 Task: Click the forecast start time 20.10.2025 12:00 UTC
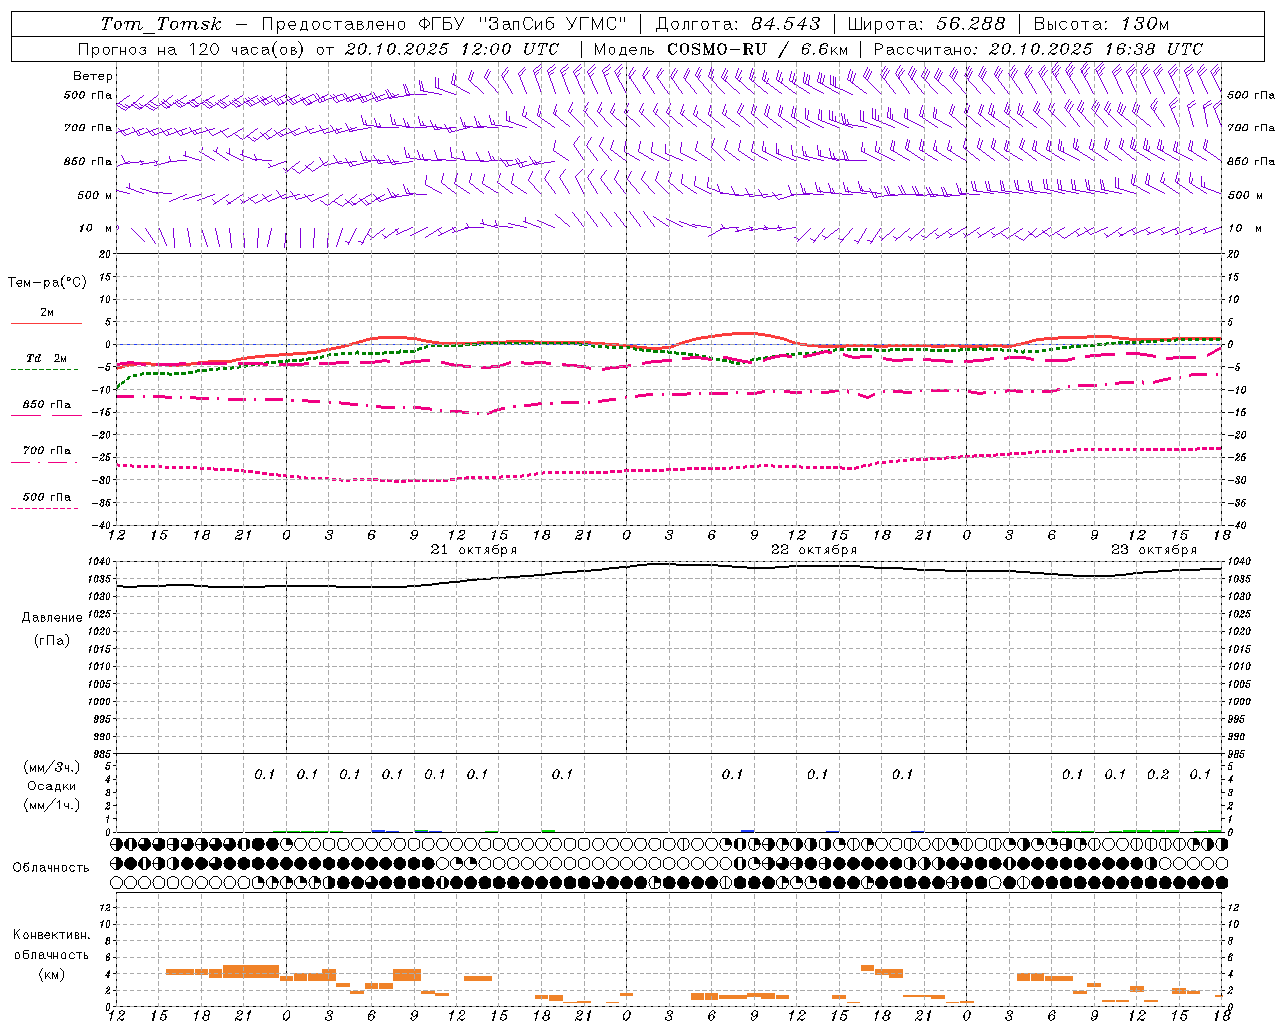click(452, 49)
